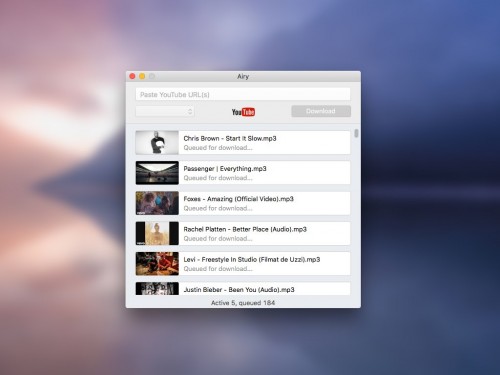Click 'Passenger | Everything.mp3' title
This screenshot has height=375, width=500.
225,169
